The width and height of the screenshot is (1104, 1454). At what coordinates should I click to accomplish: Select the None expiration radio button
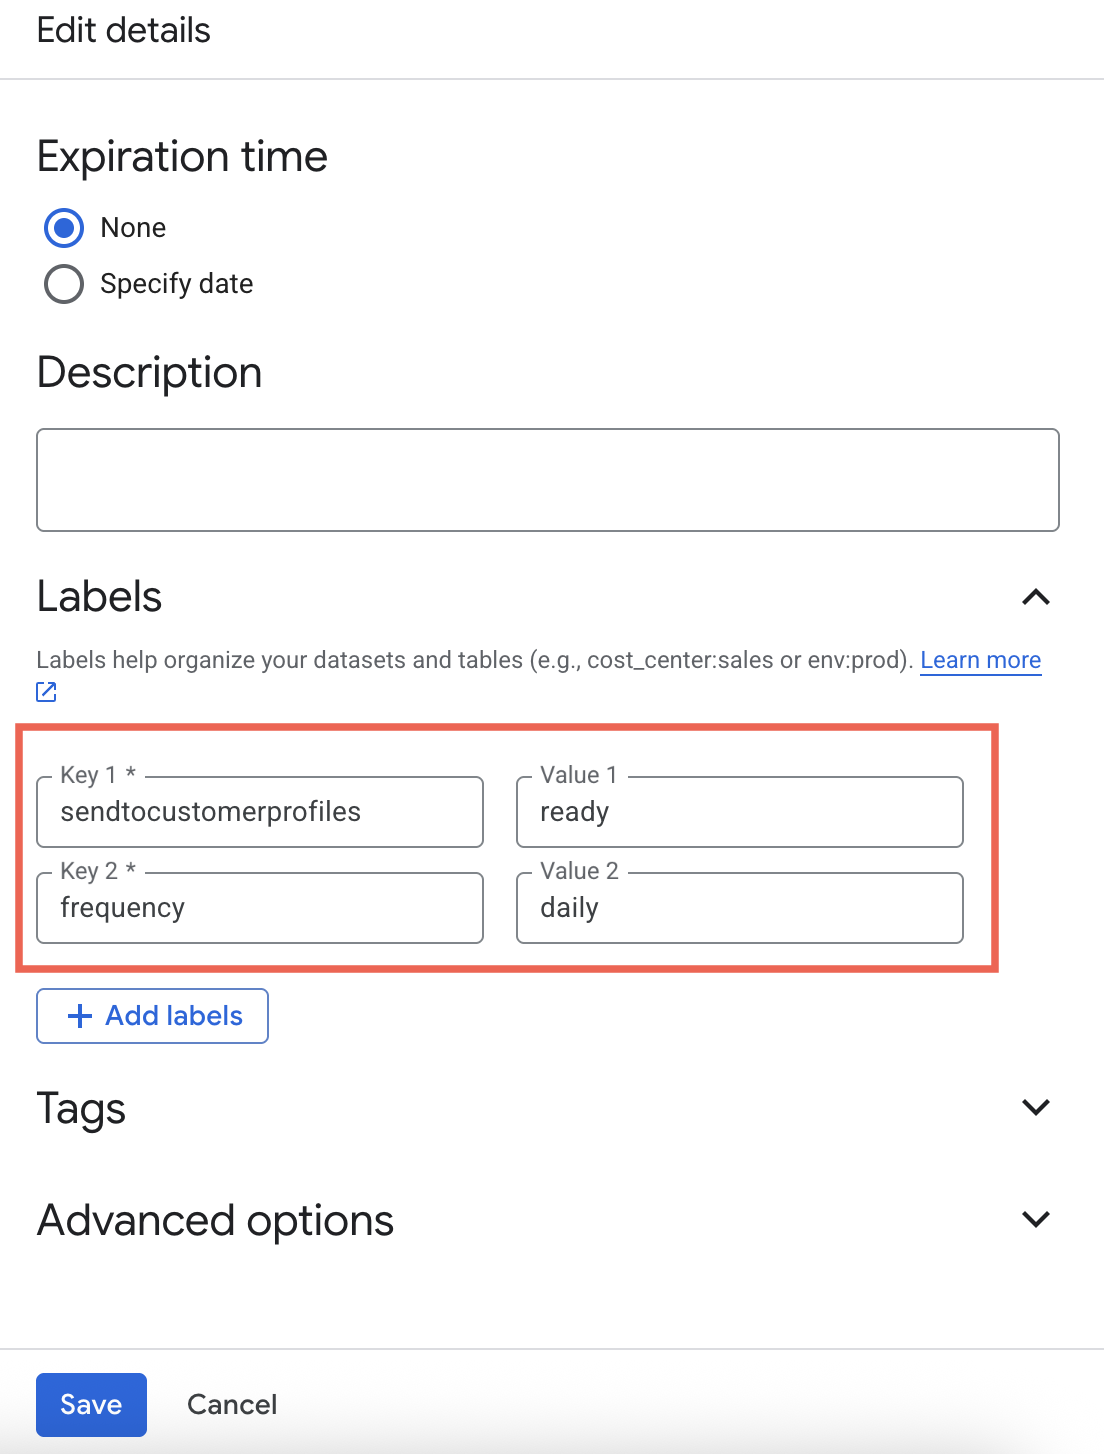[x=64, y=228]
